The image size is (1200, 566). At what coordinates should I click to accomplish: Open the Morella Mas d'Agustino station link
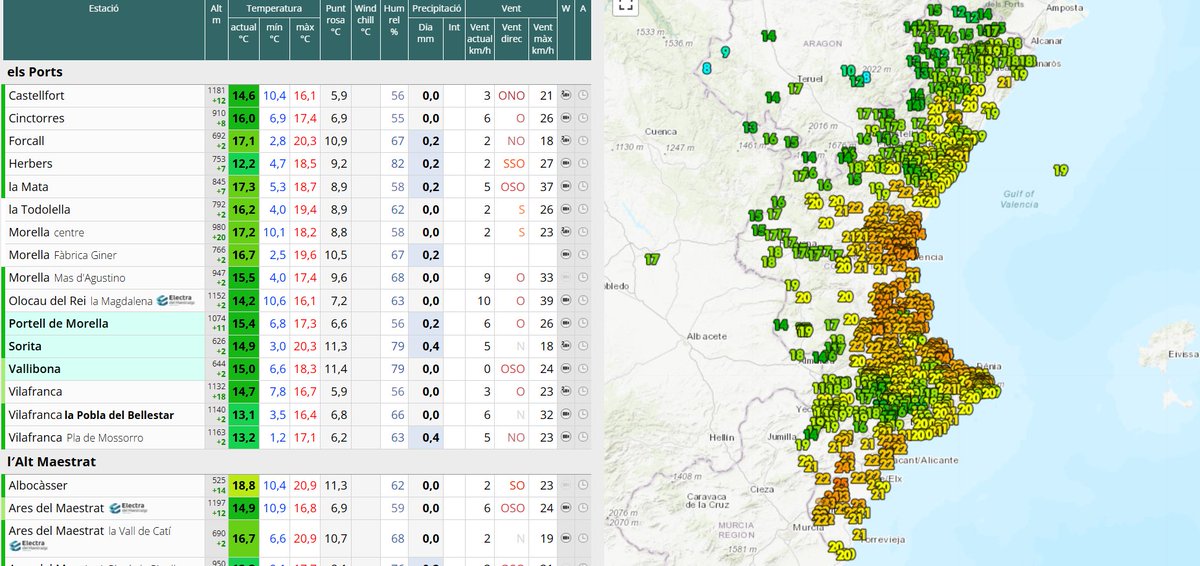point(67,278)
